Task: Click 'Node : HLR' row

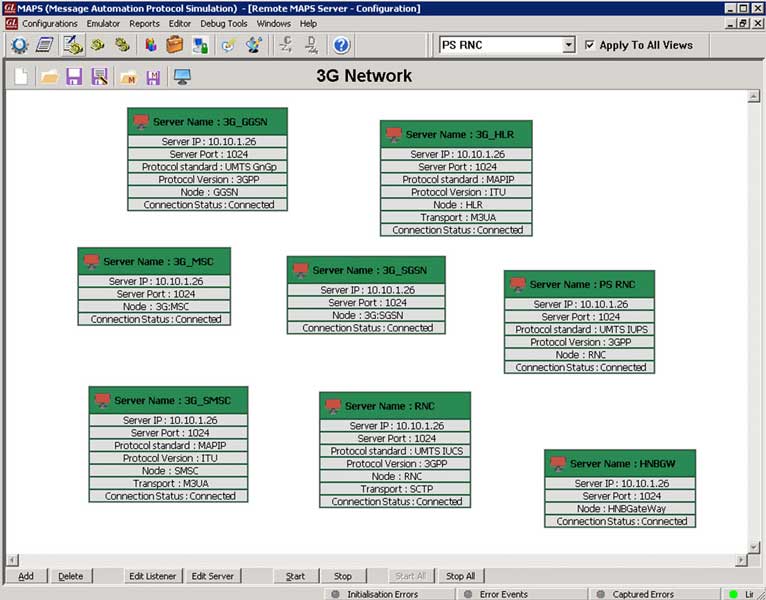Action: pyautogui.click(x=456, y=205)
